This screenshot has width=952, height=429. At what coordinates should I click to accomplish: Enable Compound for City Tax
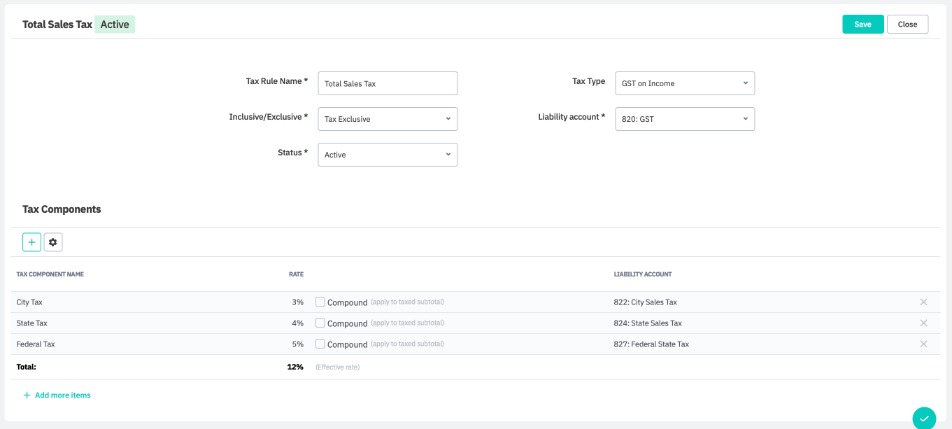pyautogui.click(x=320, y=302)
